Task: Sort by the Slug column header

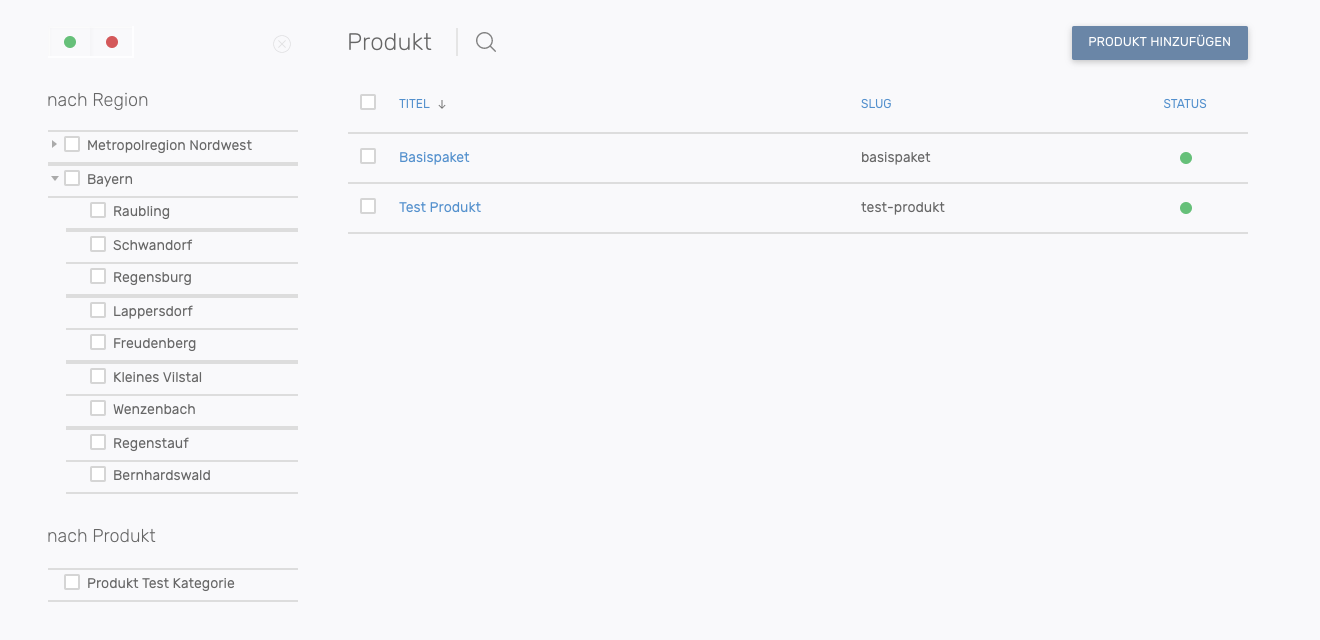Action: coord(876,104)
